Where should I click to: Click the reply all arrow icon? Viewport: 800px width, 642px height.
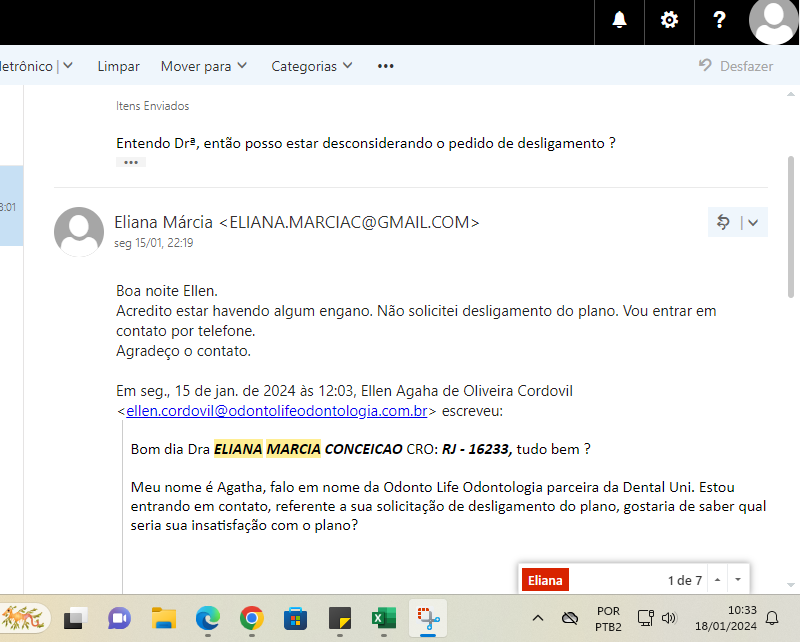724,223
